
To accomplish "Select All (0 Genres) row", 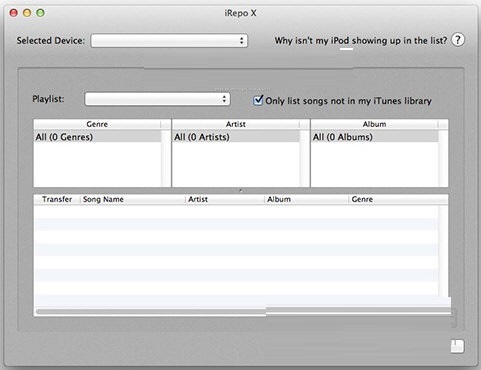I will click(x=97, y=137).
